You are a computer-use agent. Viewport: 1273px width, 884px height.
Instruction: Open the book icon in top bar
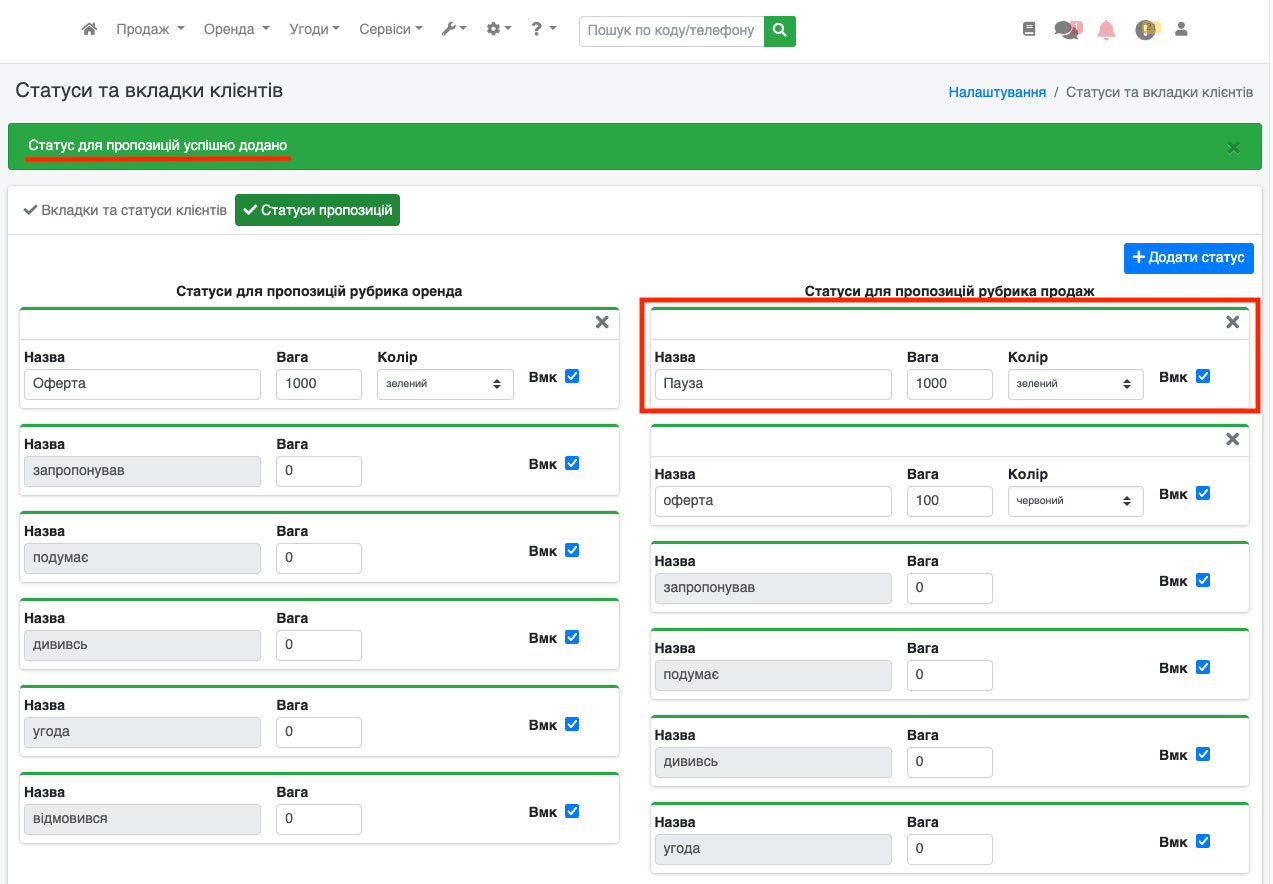point(1029,30)
